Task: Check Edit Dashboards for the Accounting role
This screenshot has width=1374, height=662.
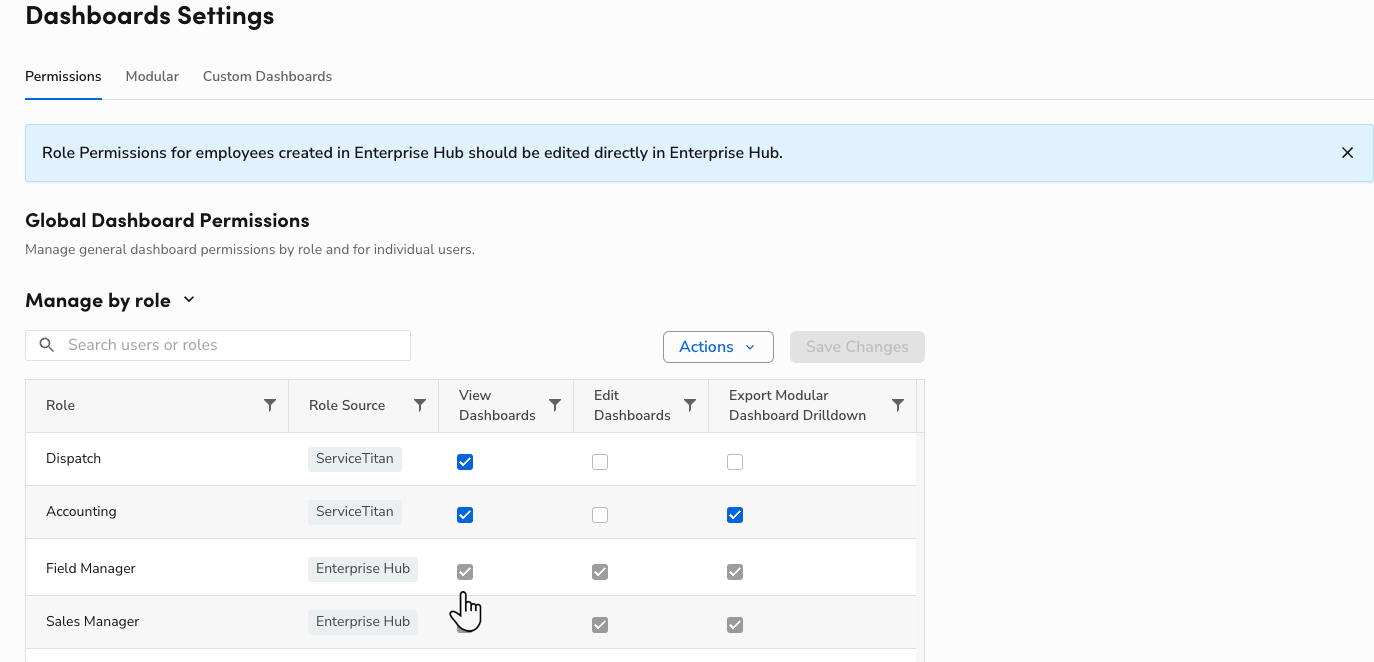Action: coord(600,514)
